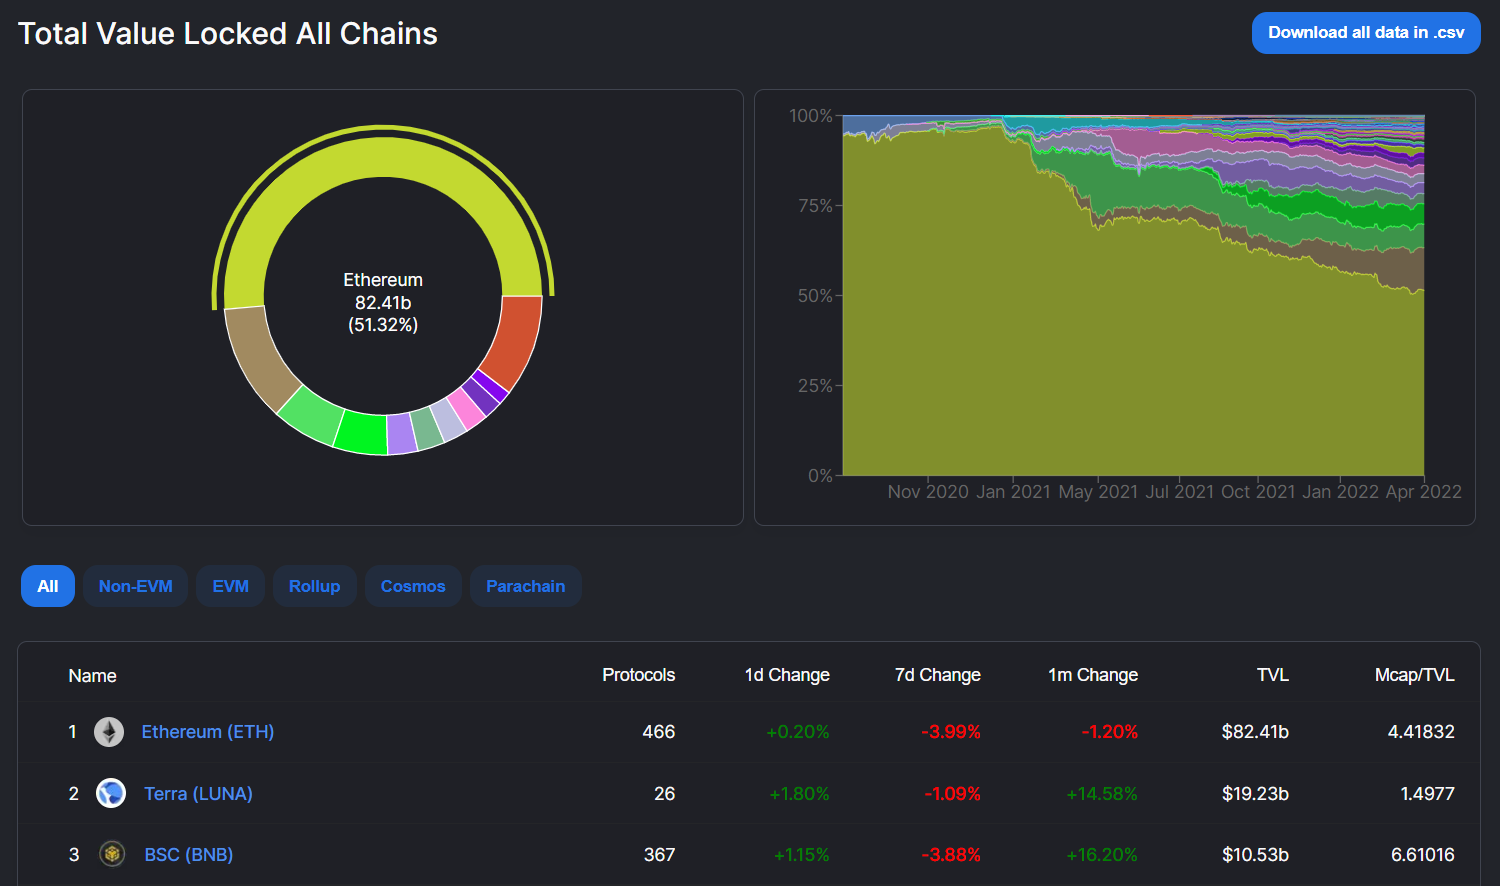The width and height of the screenshot is (1500, 886).
Task: Sort table by Protocols column header
Action: (638, 675)
